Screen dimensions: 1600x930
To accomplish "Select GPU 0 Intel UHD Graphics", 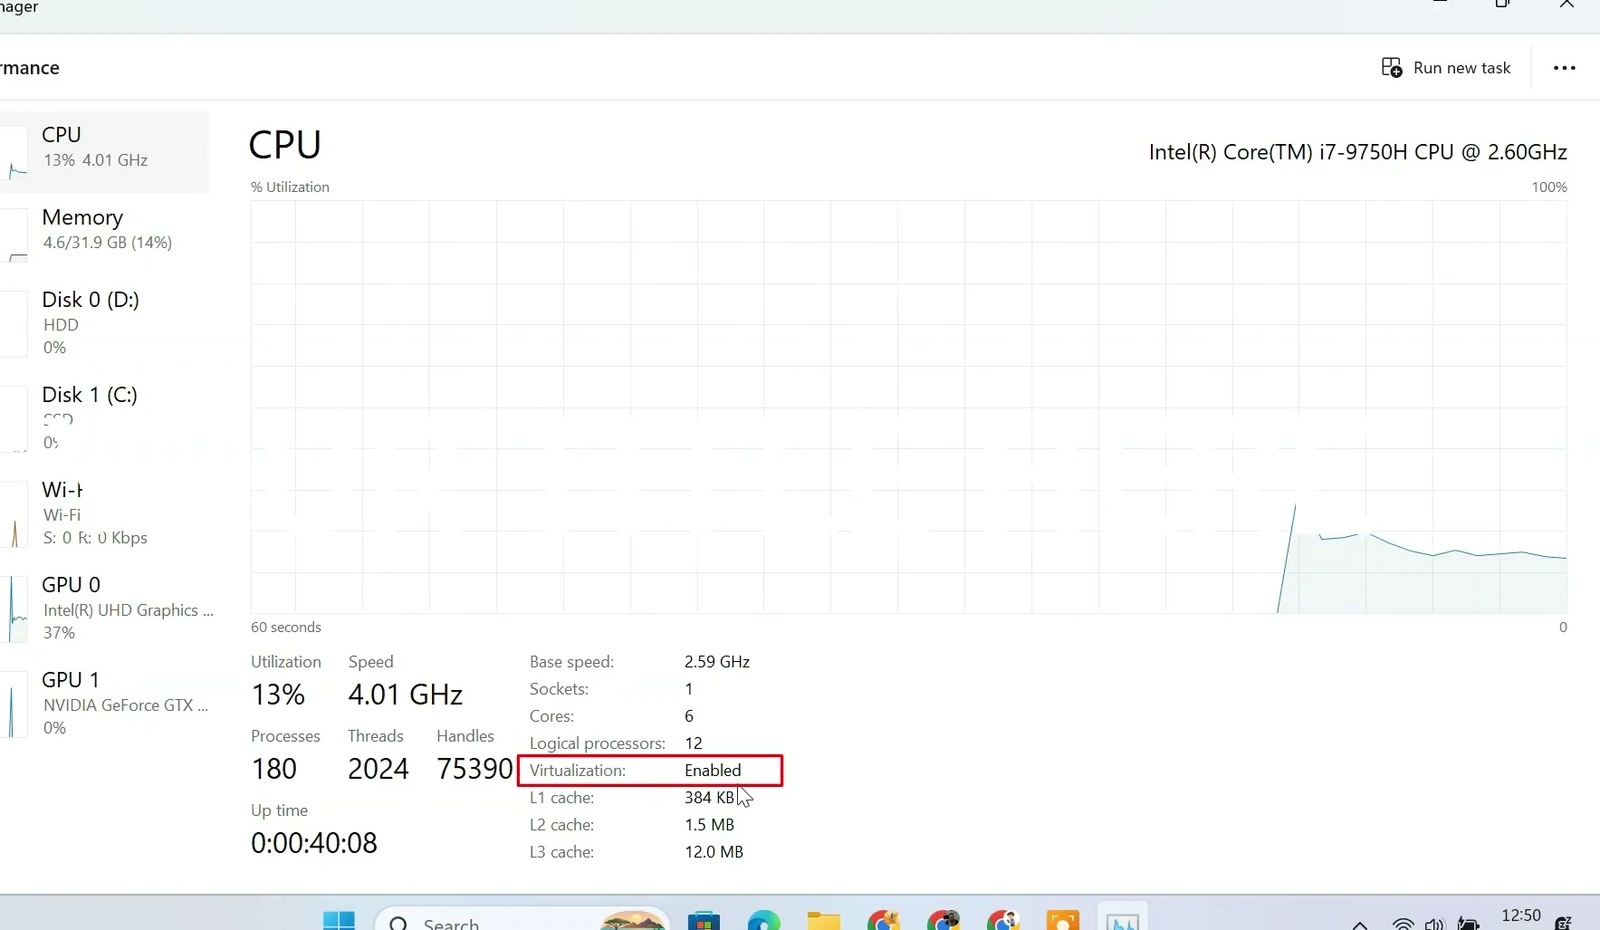I will click(104, 607).
